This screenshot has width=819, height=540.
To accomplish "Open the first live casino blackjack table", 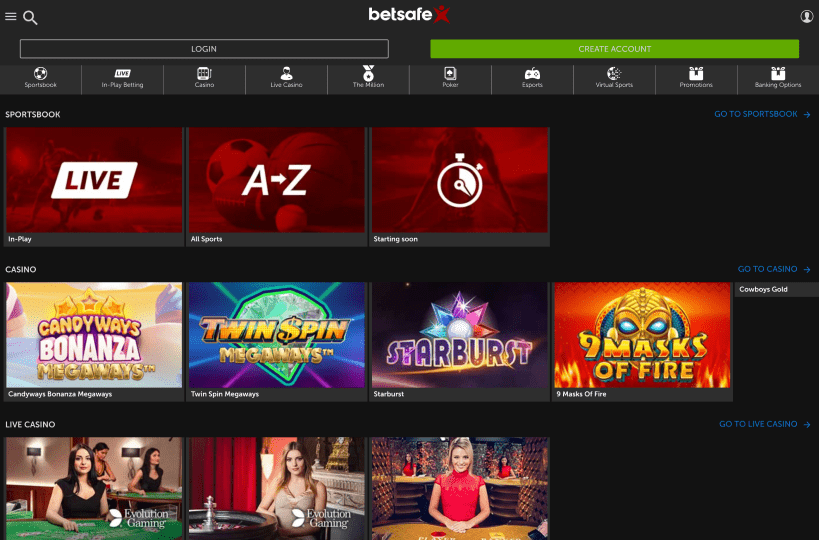I will tap(94, 488).
